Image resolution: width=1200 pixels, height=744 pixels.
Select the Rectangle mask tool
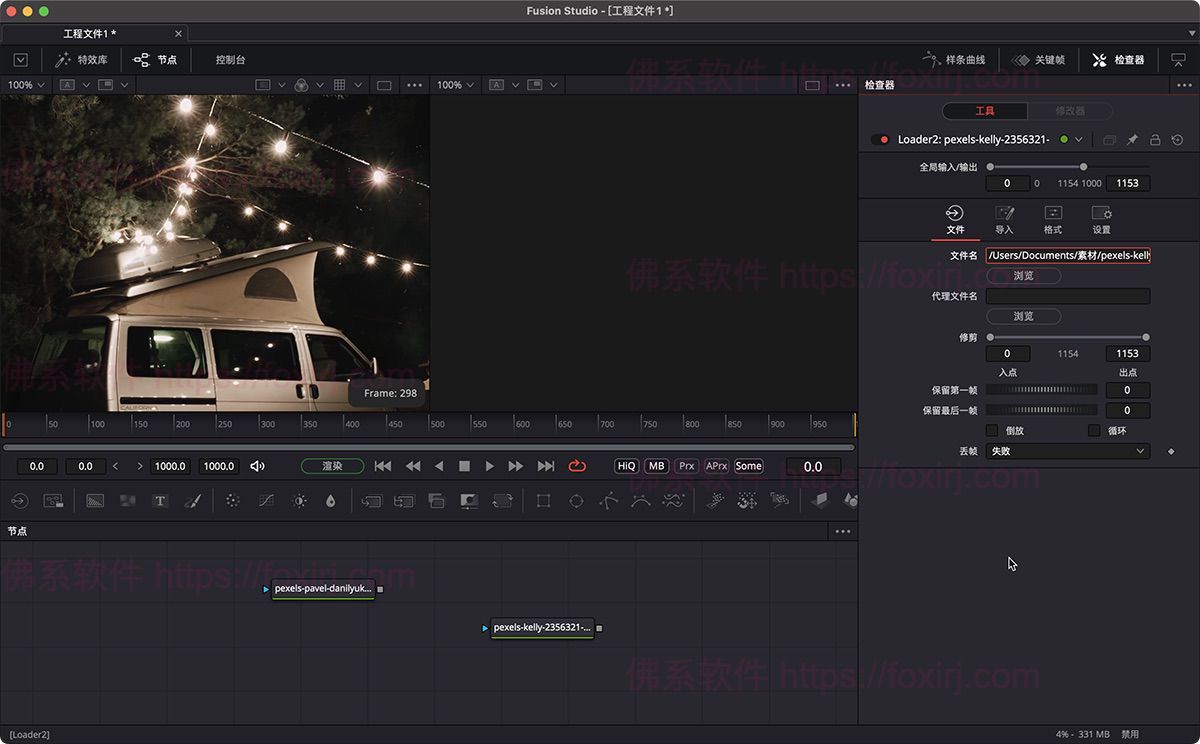(x=544, y=500)
